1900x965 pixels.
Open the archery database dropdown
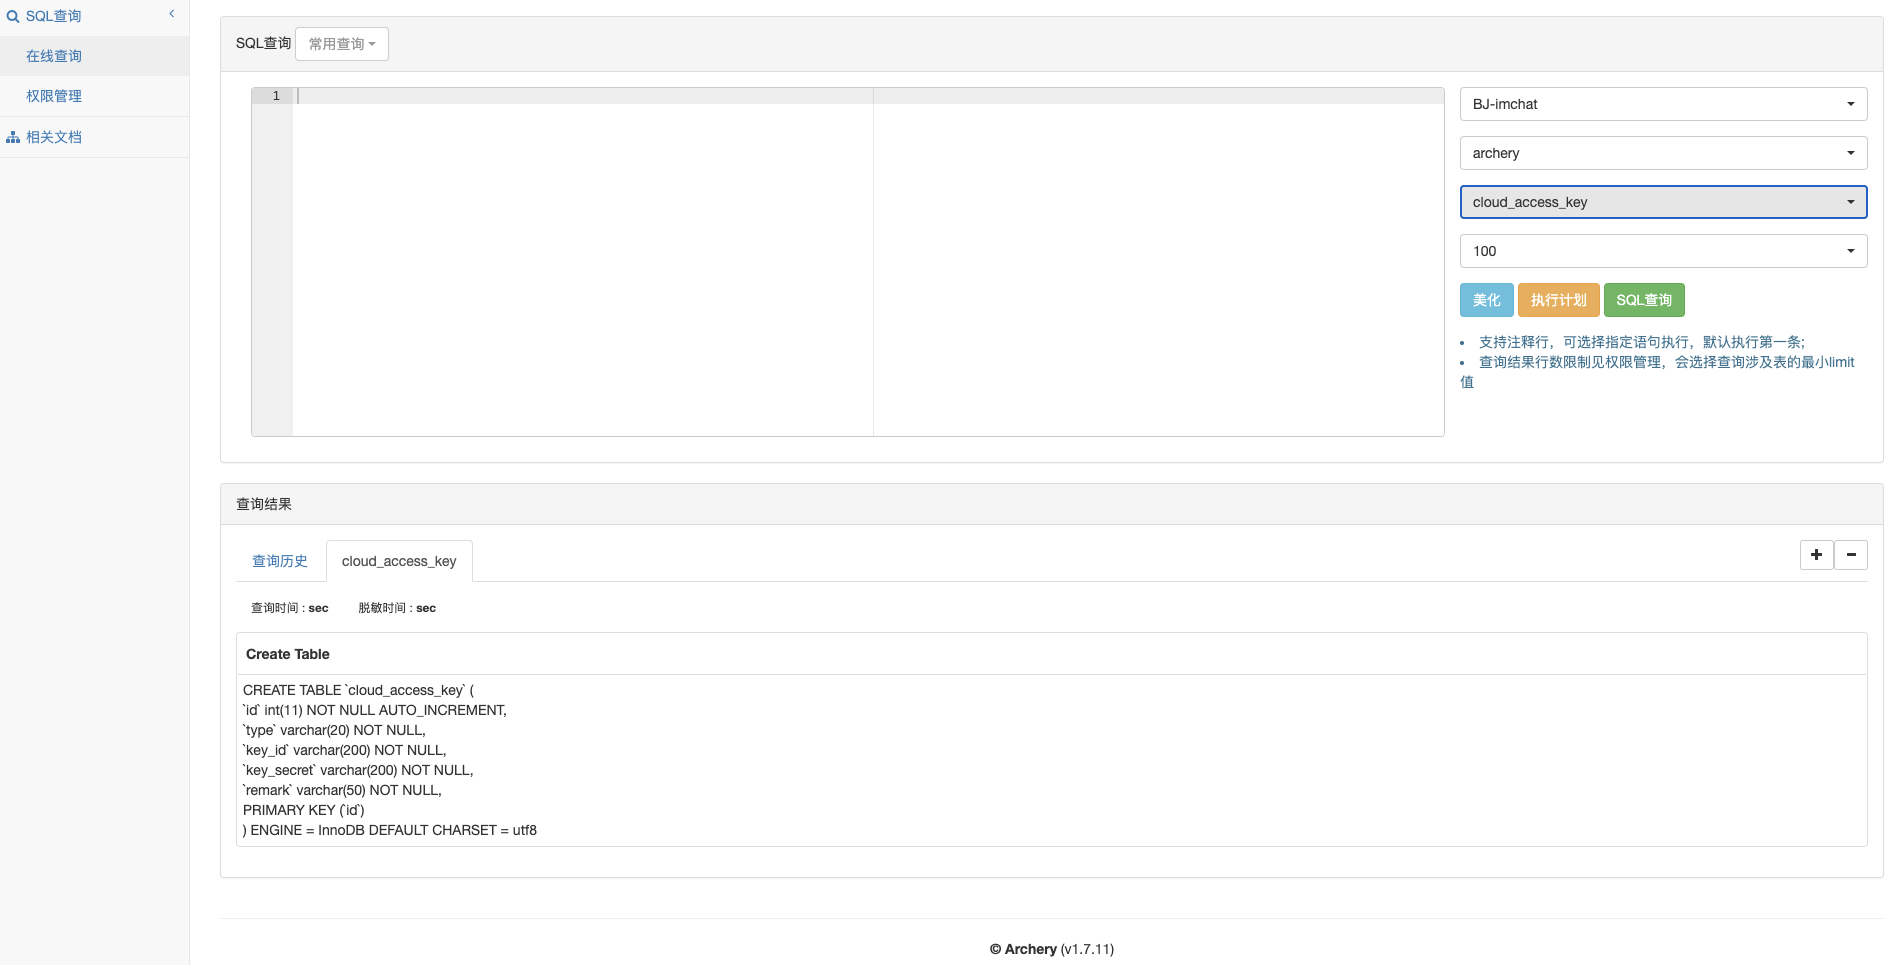[1662, 152]
